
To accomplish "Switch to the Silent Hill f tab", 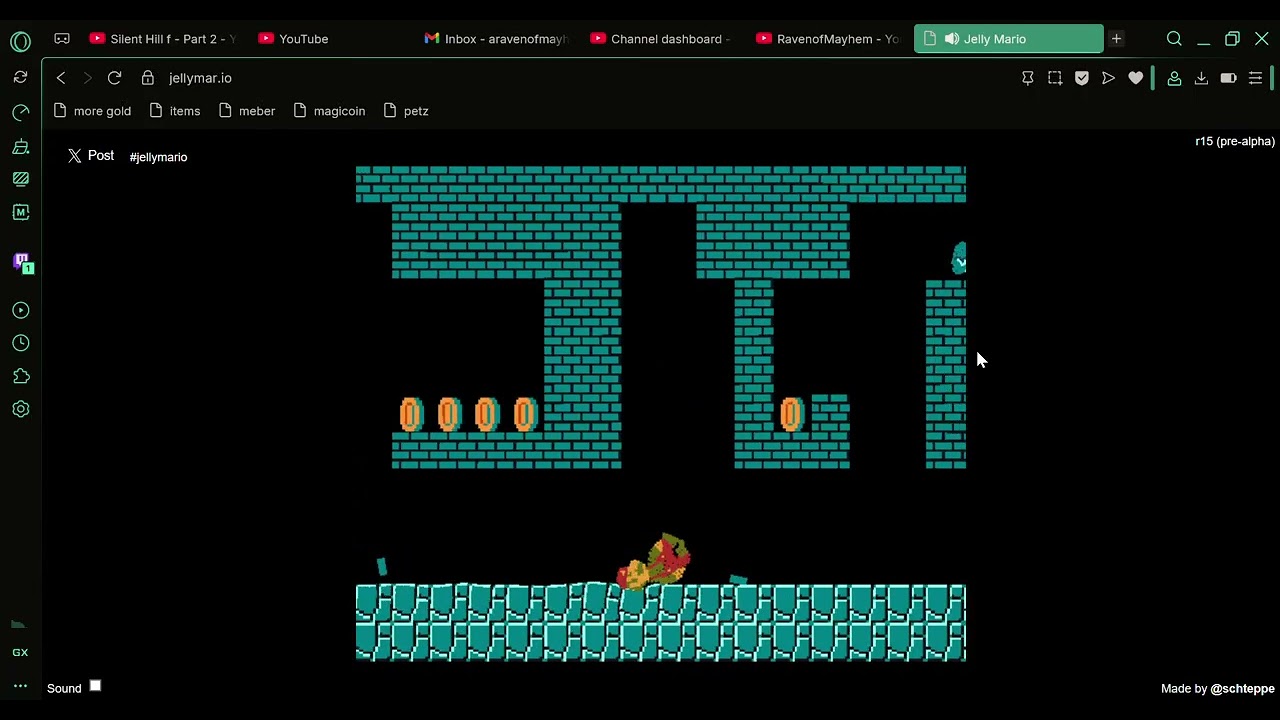I will pos(162,39).
